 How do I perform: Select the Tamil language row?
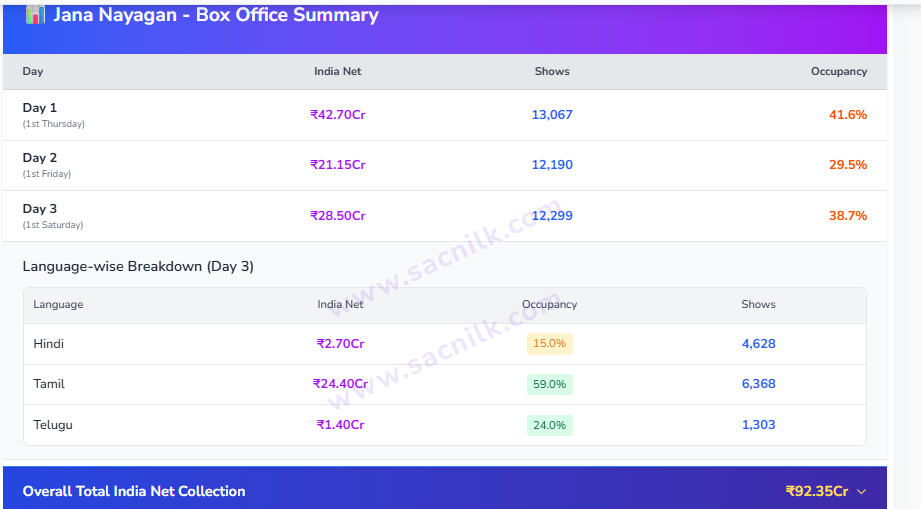click(x=445, y=384)
